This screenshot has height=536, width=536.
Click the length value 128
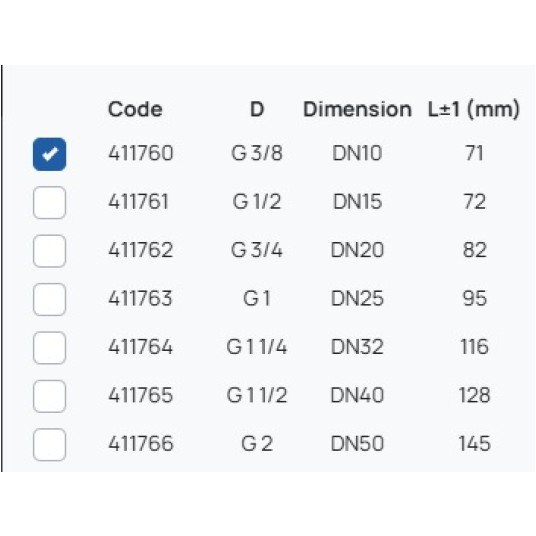[x=474, y=395]
